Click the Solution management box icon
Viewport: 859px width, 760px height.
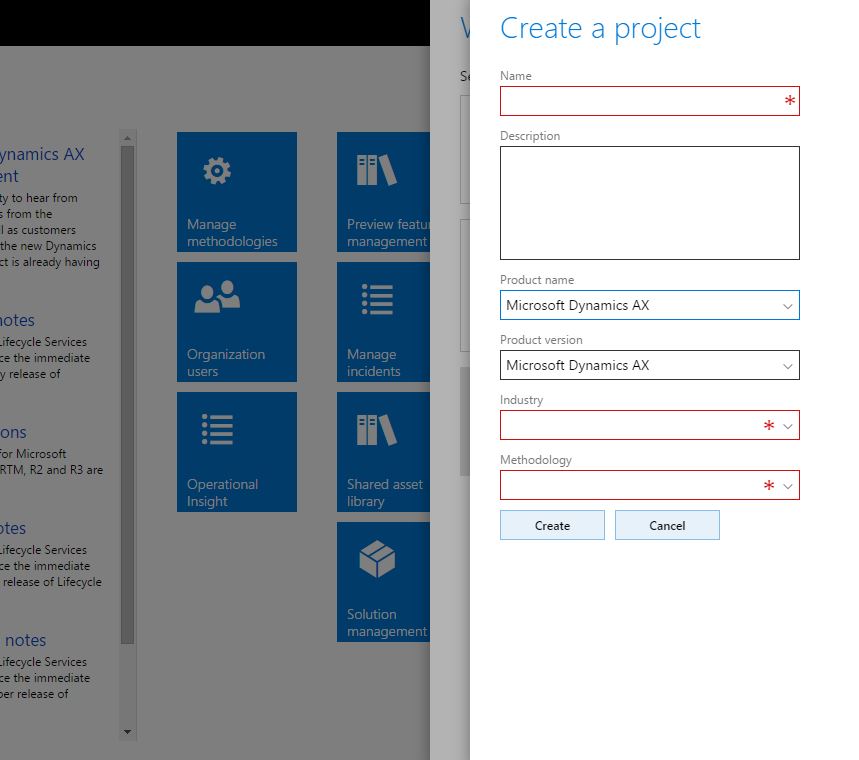376,561
